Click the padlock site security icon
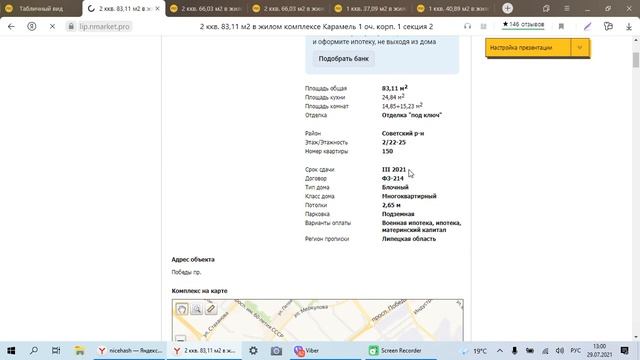Viewport: 640px width, 360px height. [71, 27]
